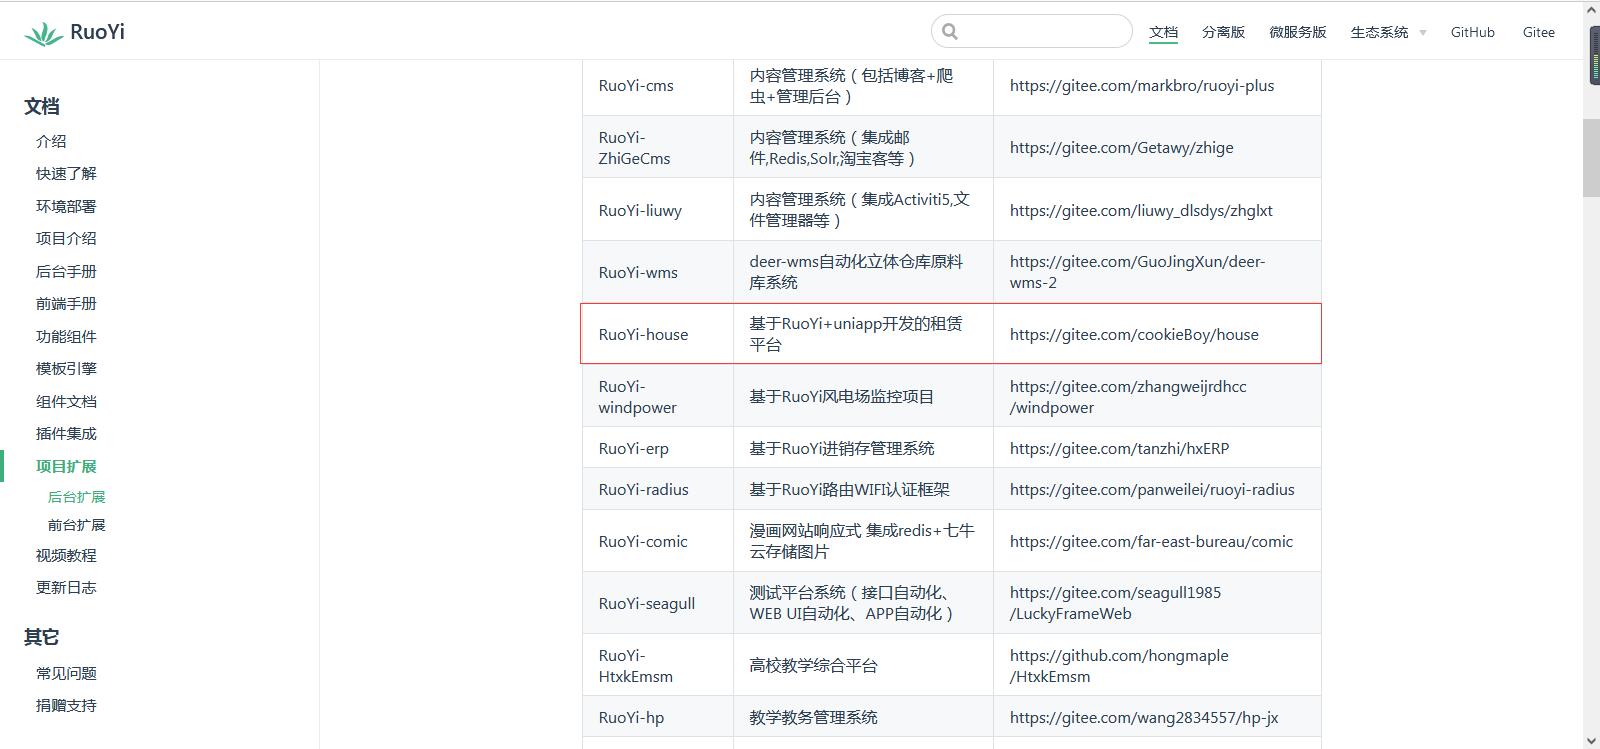Click the 基于RuoYi进销存管理系统 description
The height and width of the screenshot is (749, 1600).
click(x=842, y=448)
